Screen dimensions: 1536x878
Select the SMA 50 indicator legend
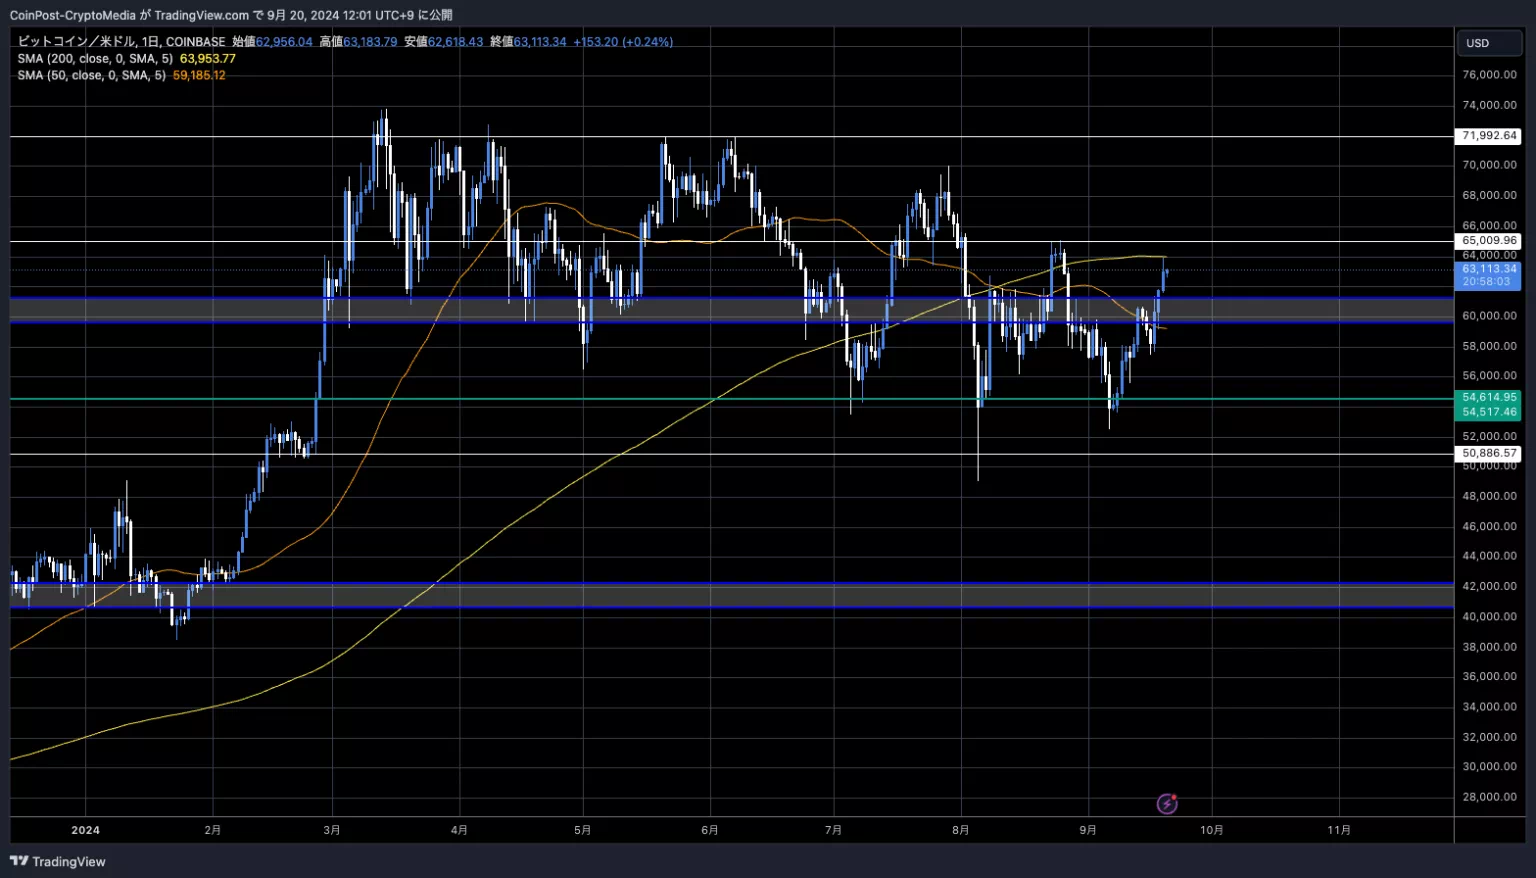91,75
